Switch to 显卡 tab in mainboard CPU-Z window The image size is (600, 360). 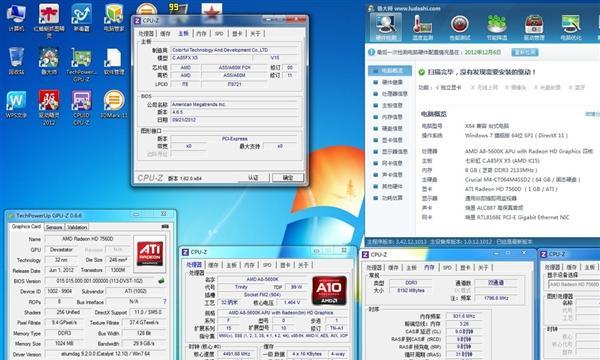click(x=237, y=34)
